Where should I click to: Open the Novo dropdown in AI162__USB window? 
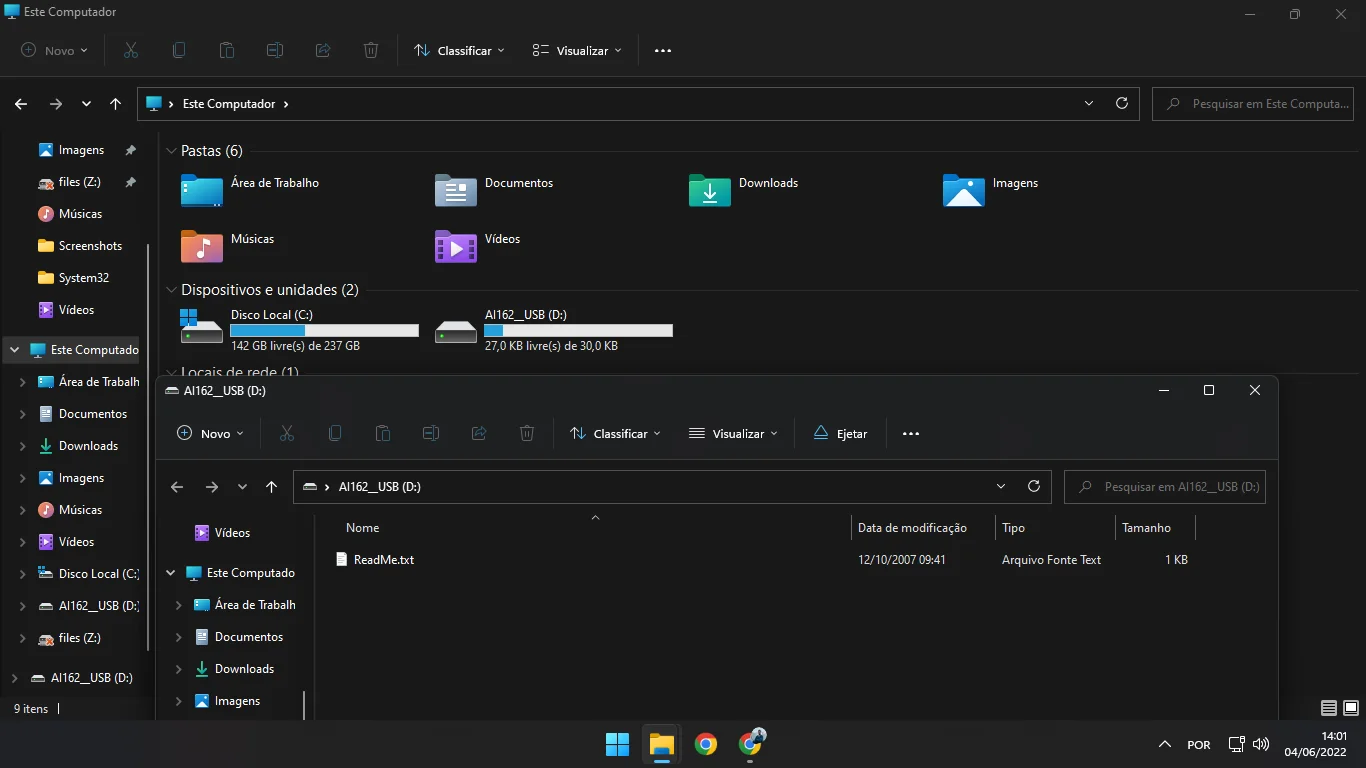[x=210, y=433]
